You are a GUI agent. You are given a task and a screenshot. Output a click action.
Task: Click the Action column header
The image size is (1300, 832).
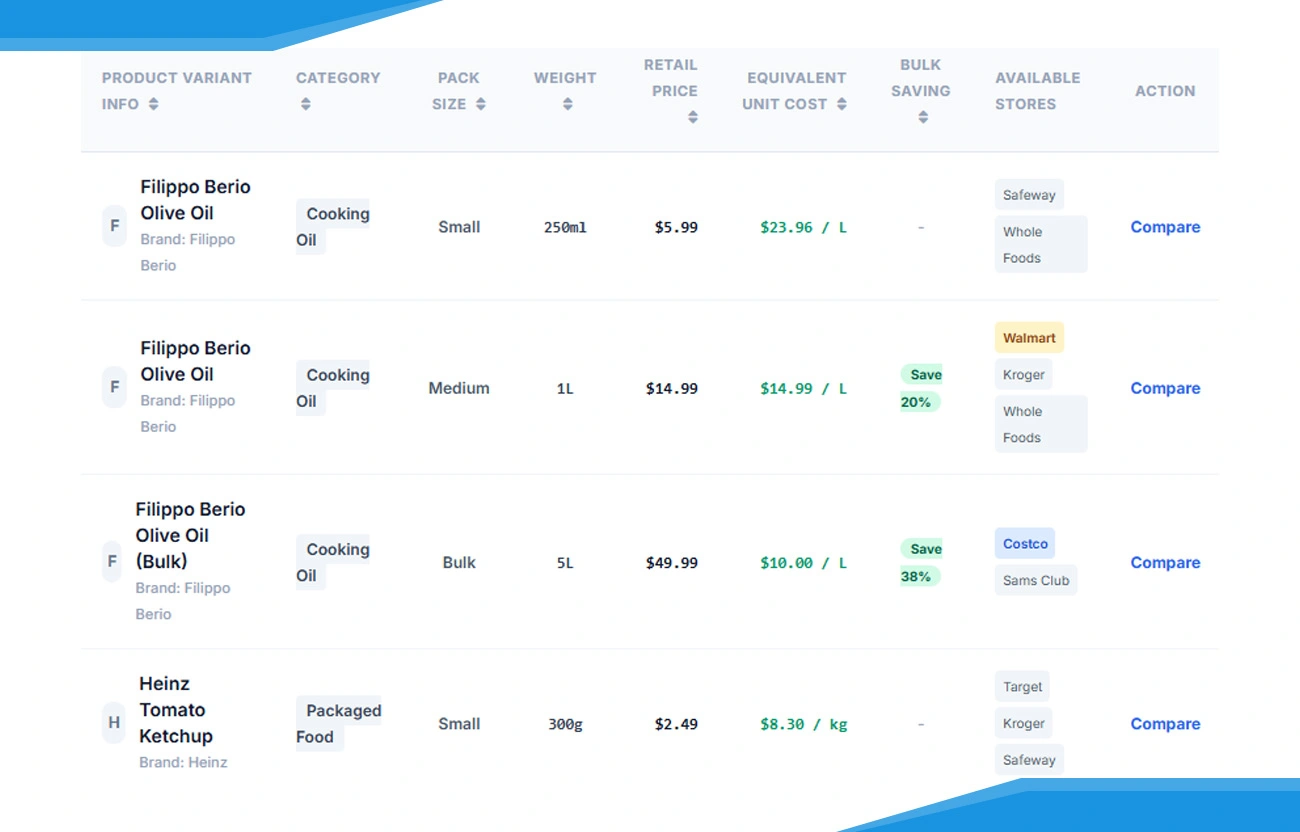tap(1165, 91)
